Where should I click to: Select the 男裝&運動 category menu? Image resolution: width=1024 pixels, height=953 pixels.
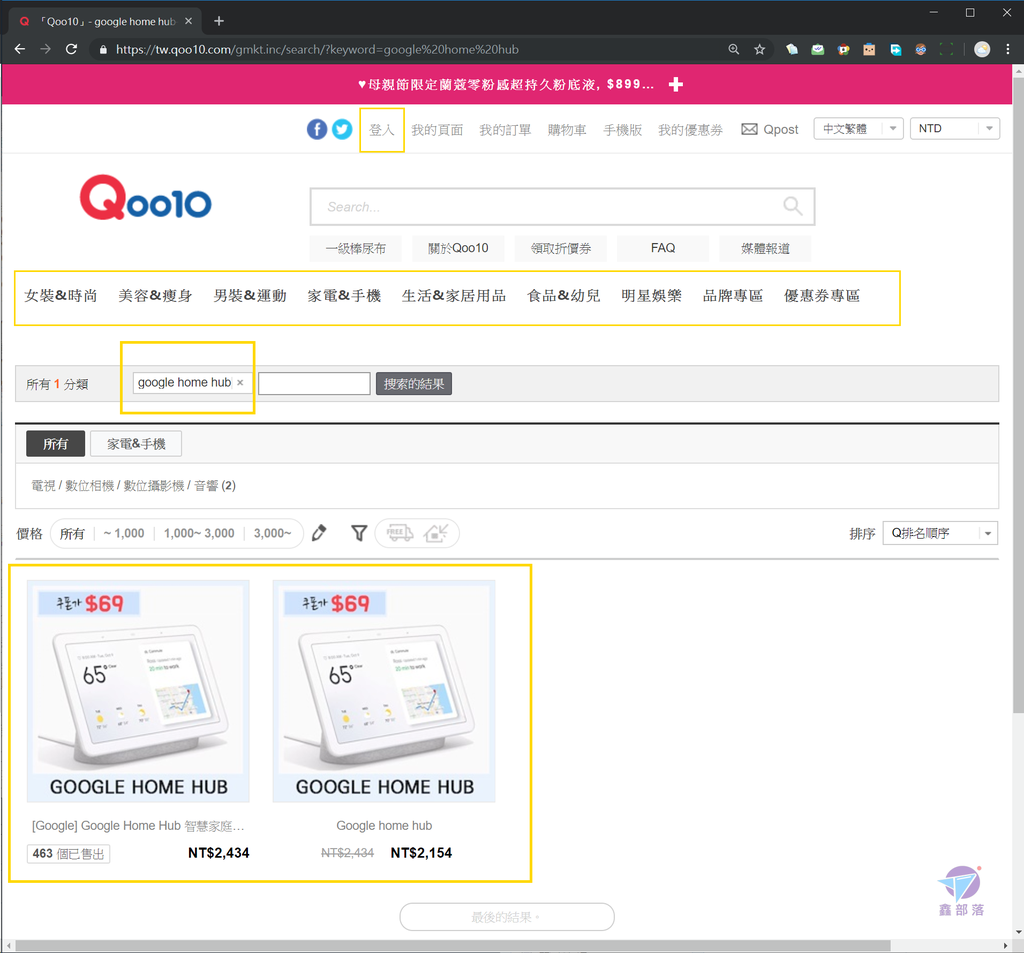(x=250, y=296)
